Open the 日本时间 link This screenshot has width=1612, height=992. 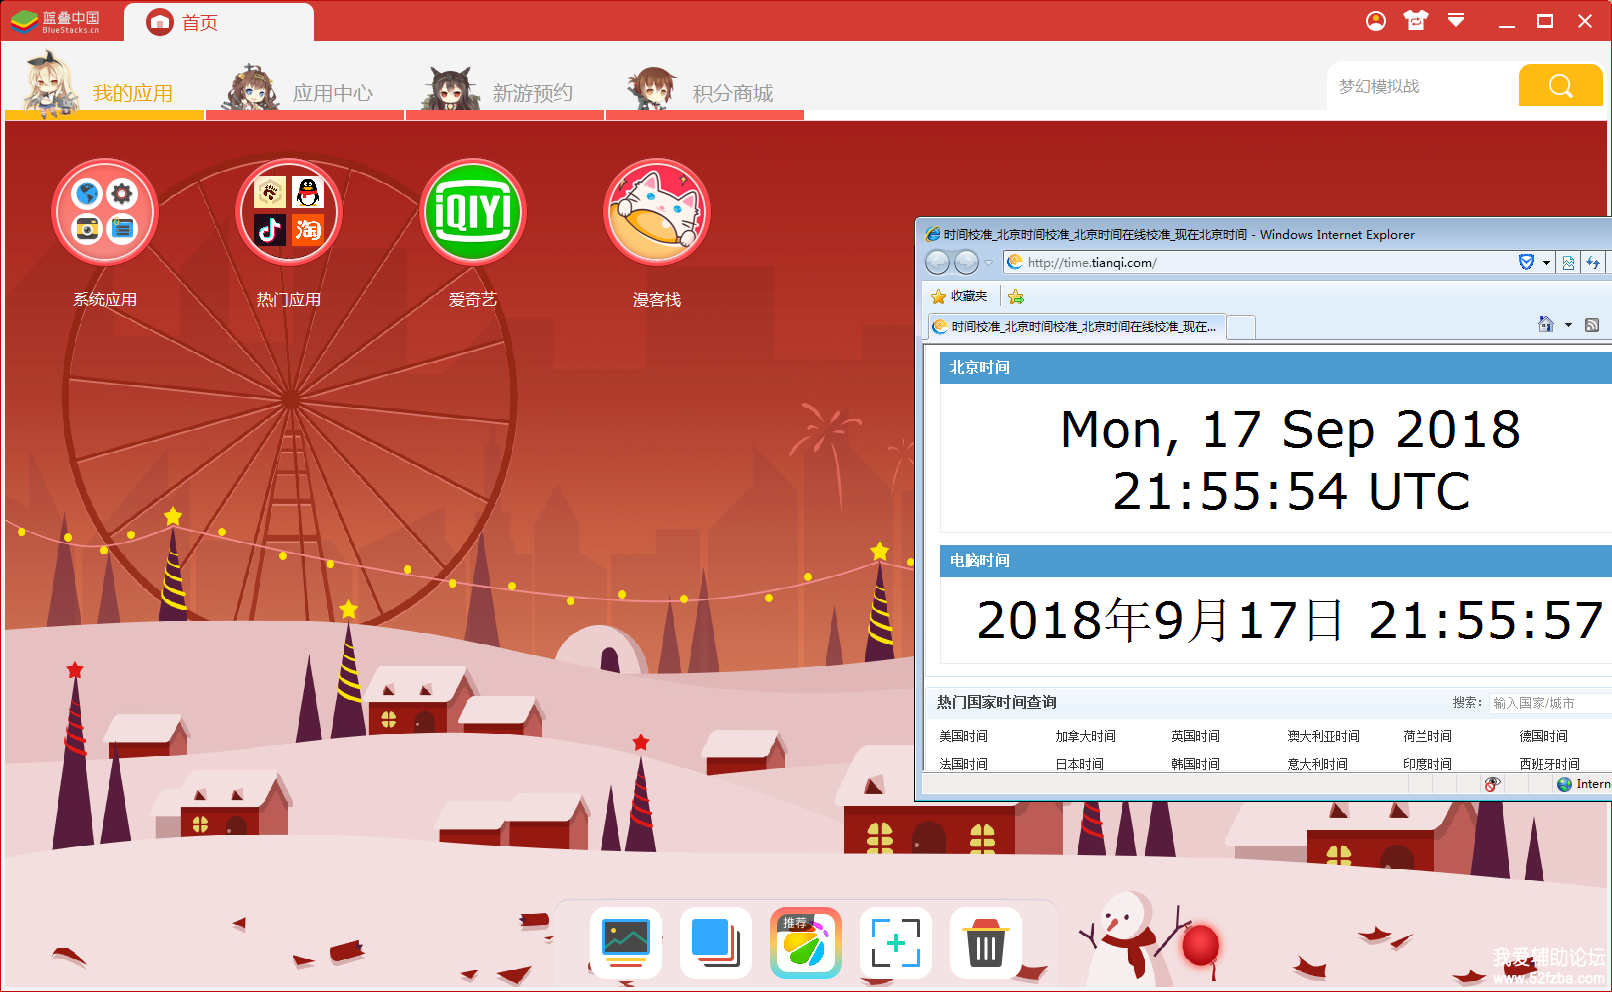[1079, 764]
